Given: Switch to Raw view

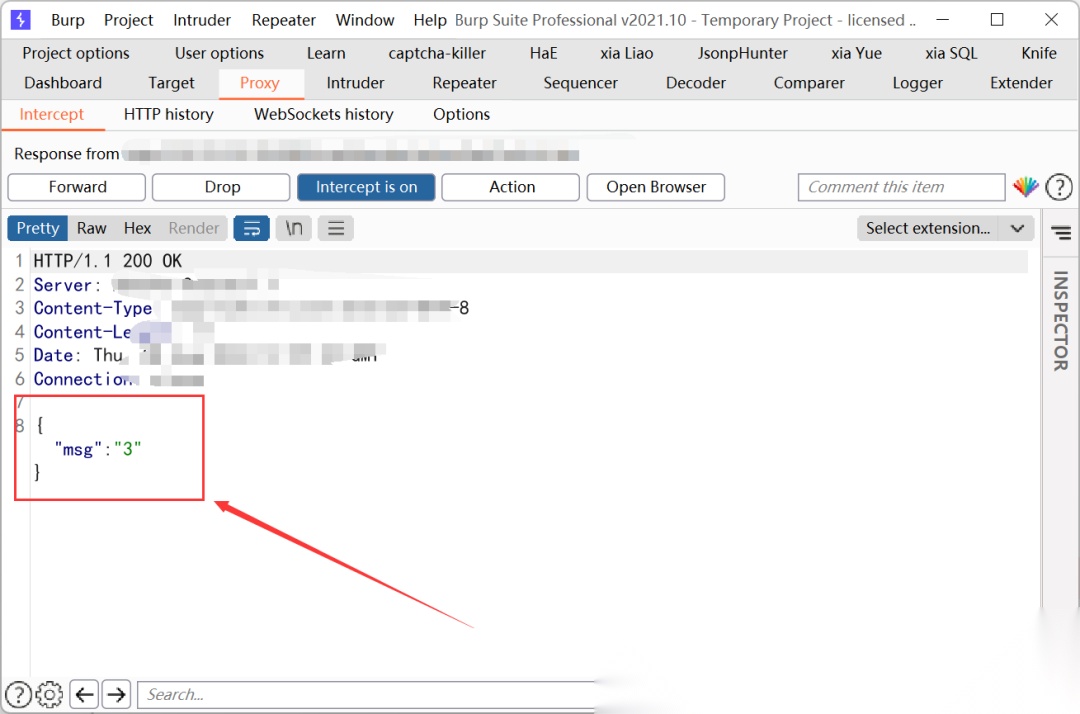Looking at the screenshot, I should [92, 228].
